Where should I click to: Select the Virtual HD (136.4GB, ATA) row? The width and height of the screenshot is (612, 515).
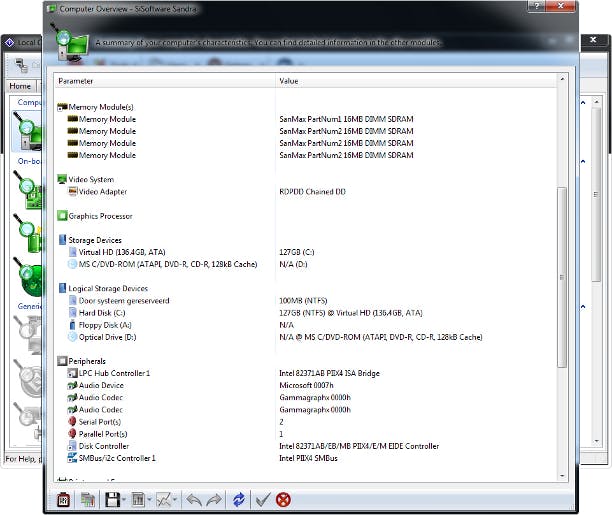122,252
